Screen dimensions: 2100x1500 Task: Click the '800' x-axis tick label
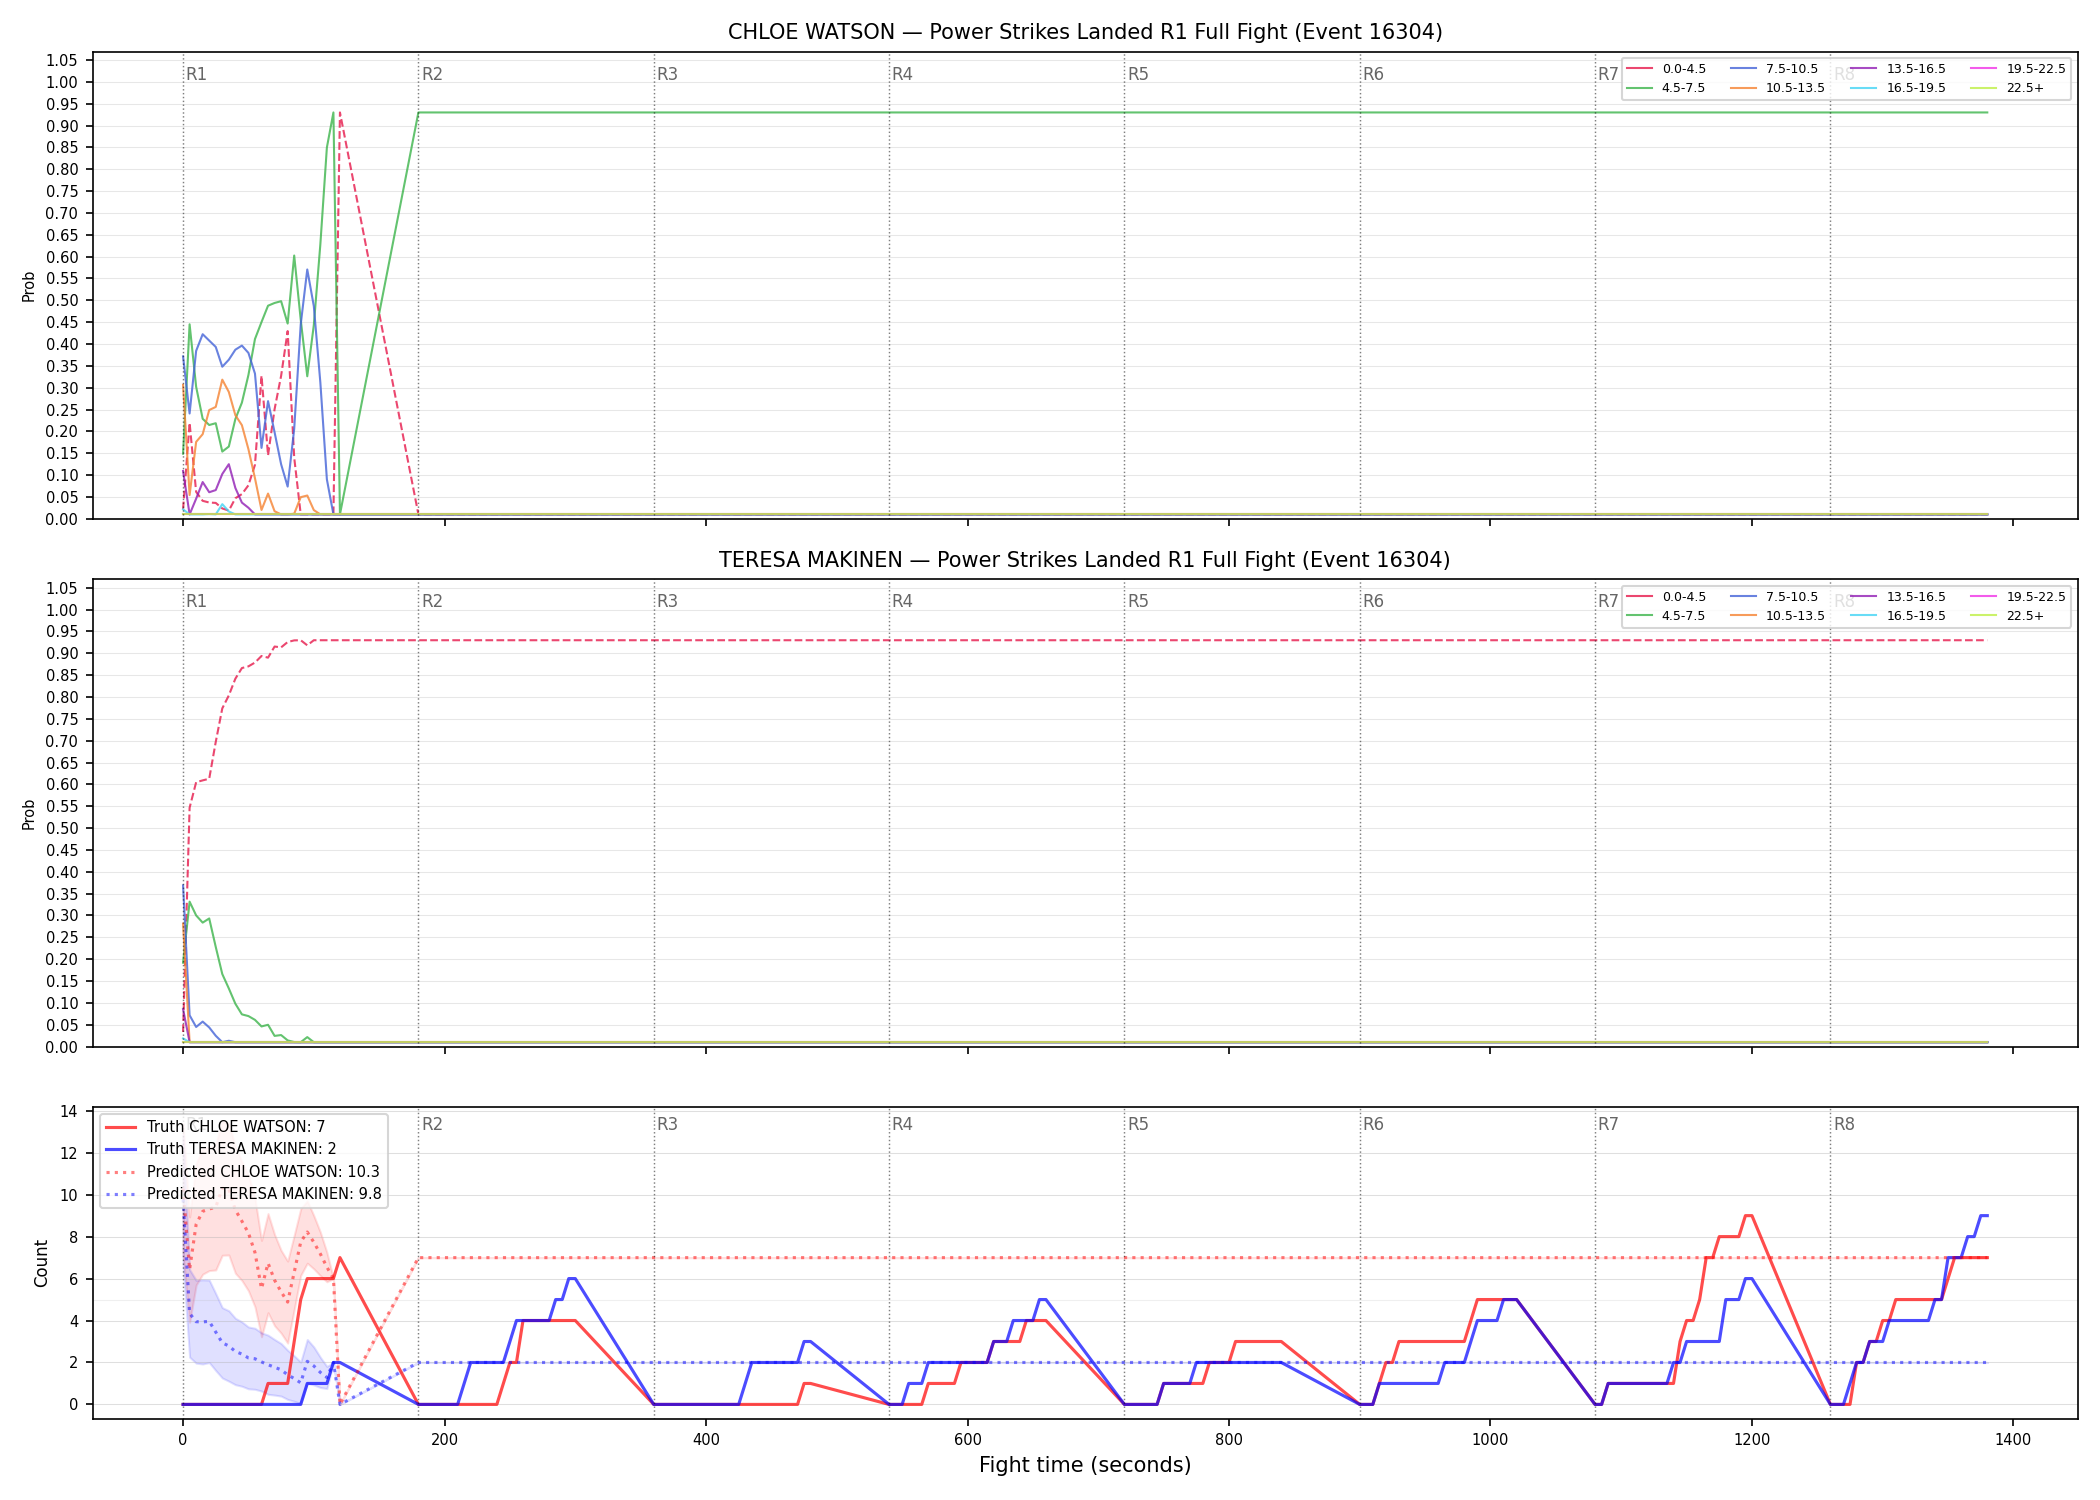(1229, 1440)
